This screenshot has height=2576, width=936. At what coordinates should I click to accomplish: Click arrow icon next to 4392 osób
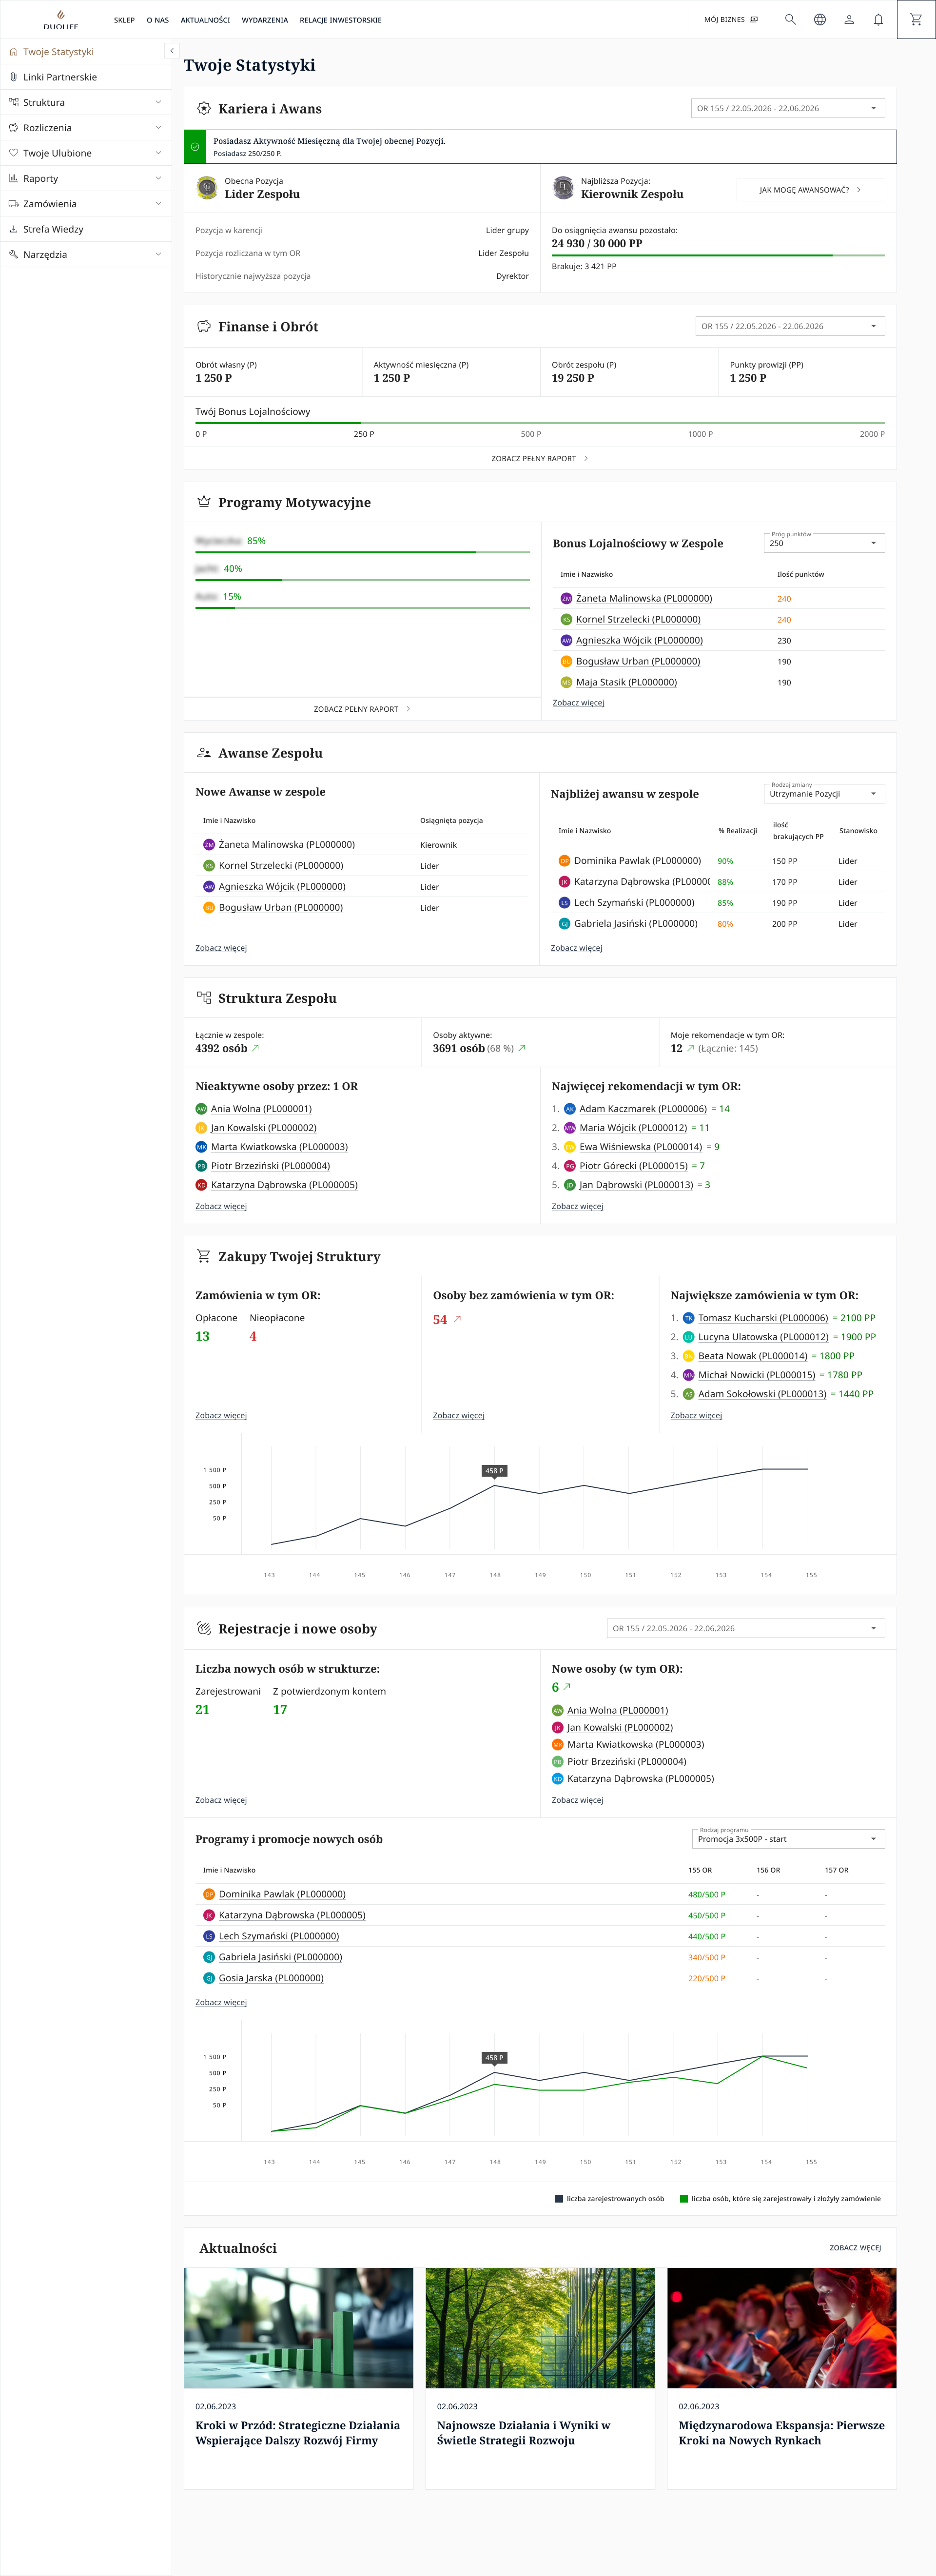[256, 1048]
